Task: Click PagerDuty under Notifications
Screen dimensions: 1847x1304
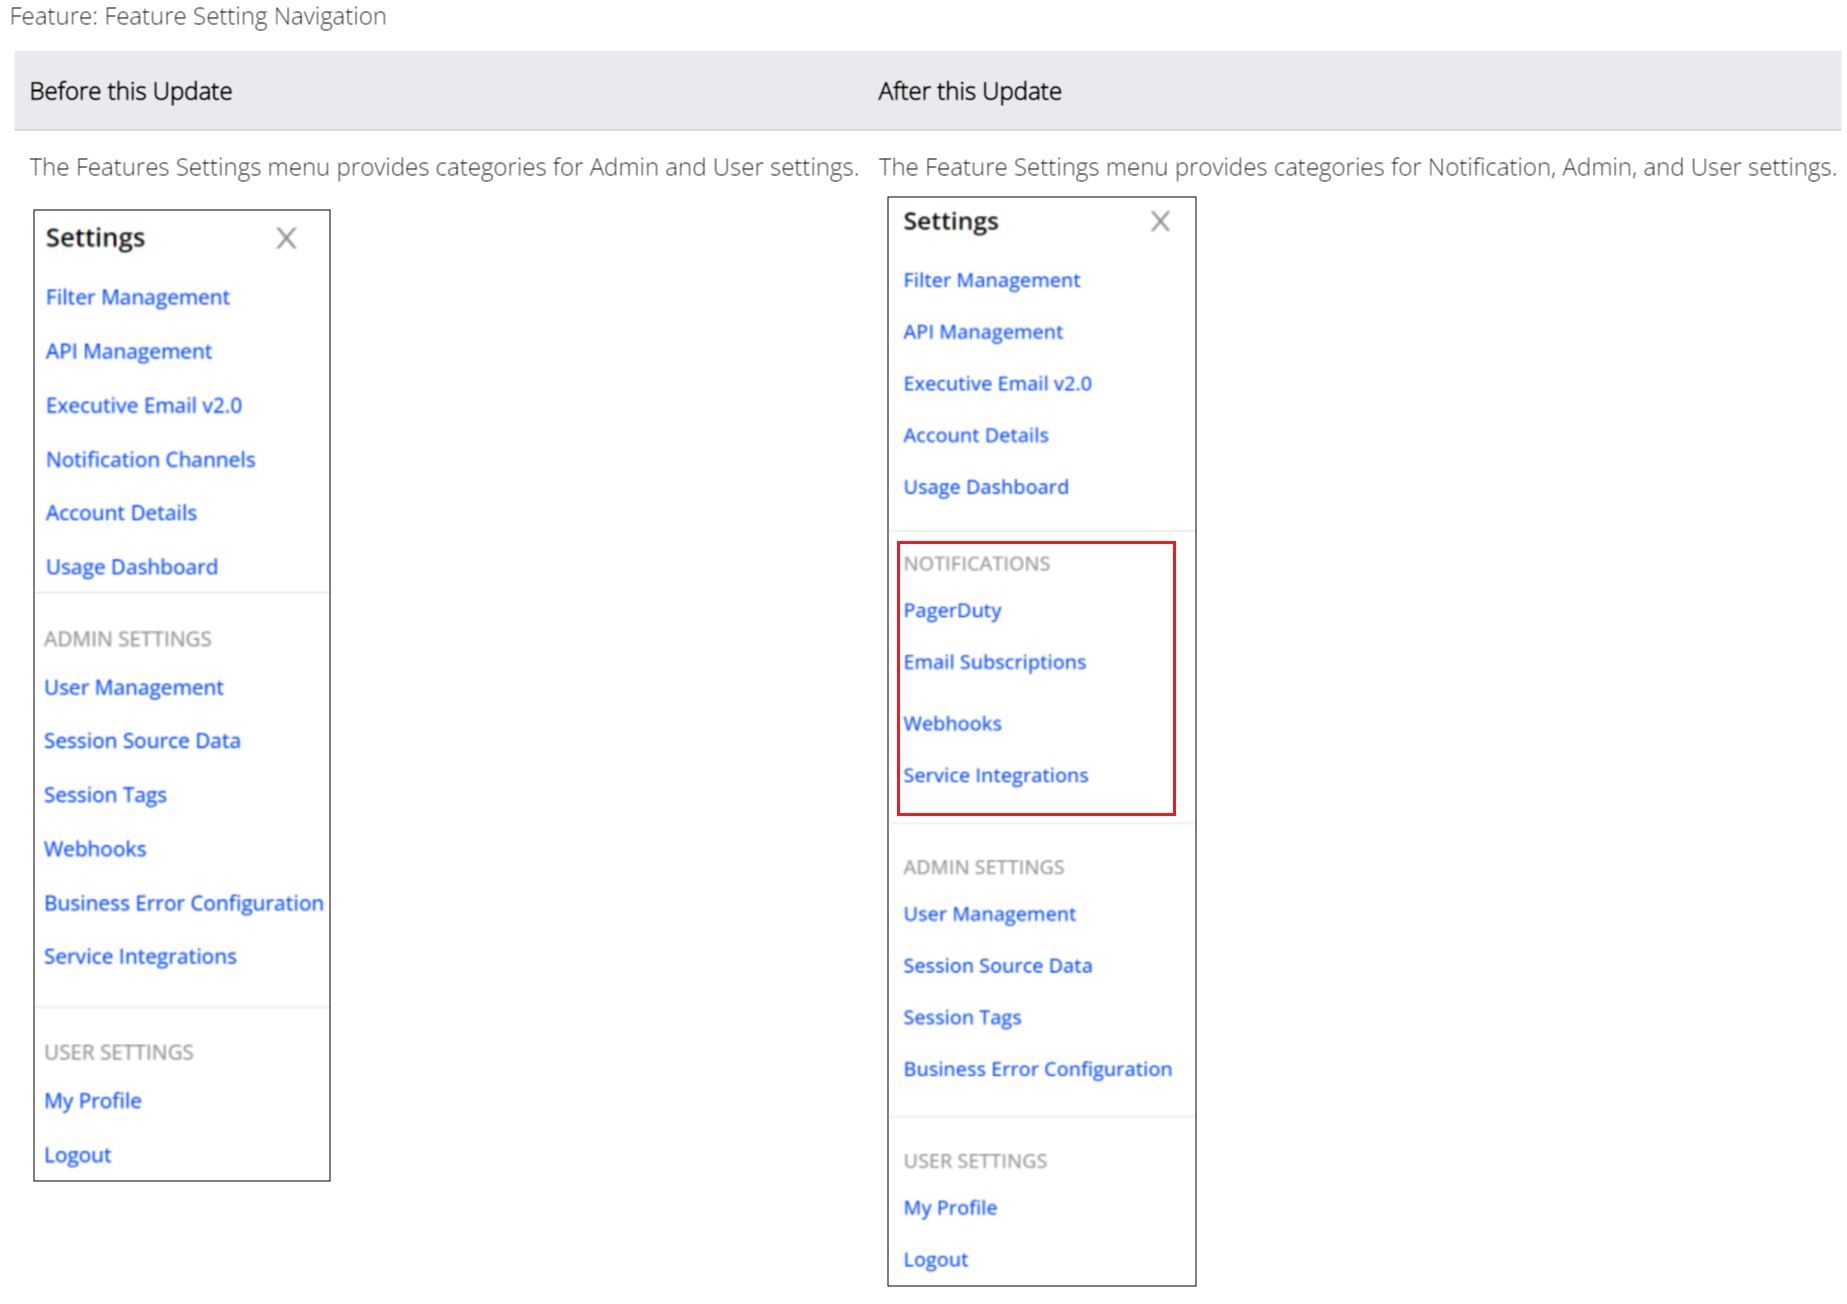Action: (951, 610)
